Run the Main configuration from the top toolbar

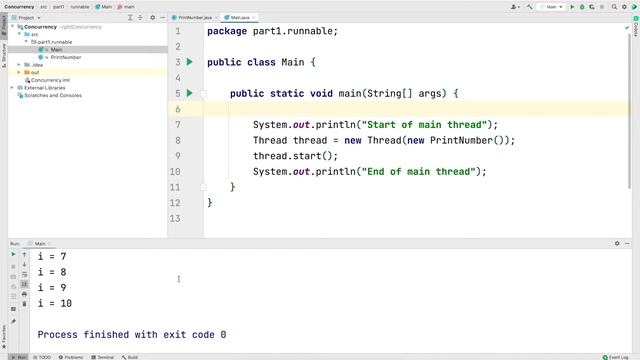click(x=572, y=7)
